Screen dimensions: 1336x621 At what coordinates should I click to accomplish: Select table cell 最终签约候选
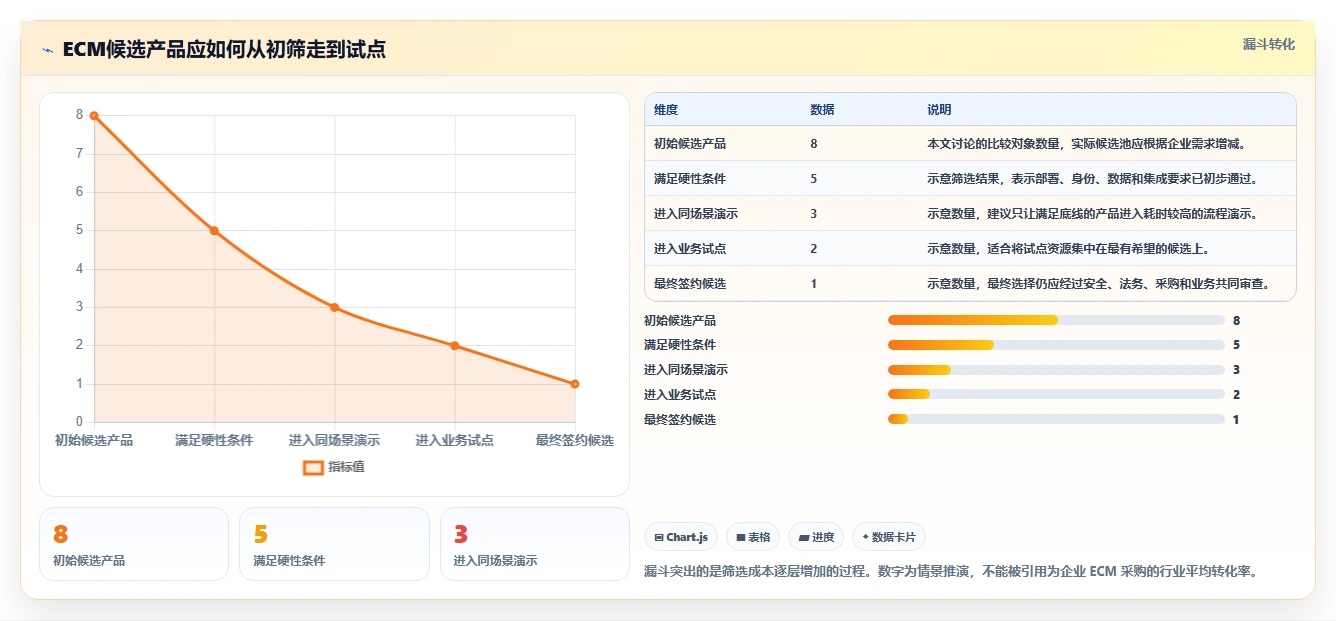coord(690,284)
